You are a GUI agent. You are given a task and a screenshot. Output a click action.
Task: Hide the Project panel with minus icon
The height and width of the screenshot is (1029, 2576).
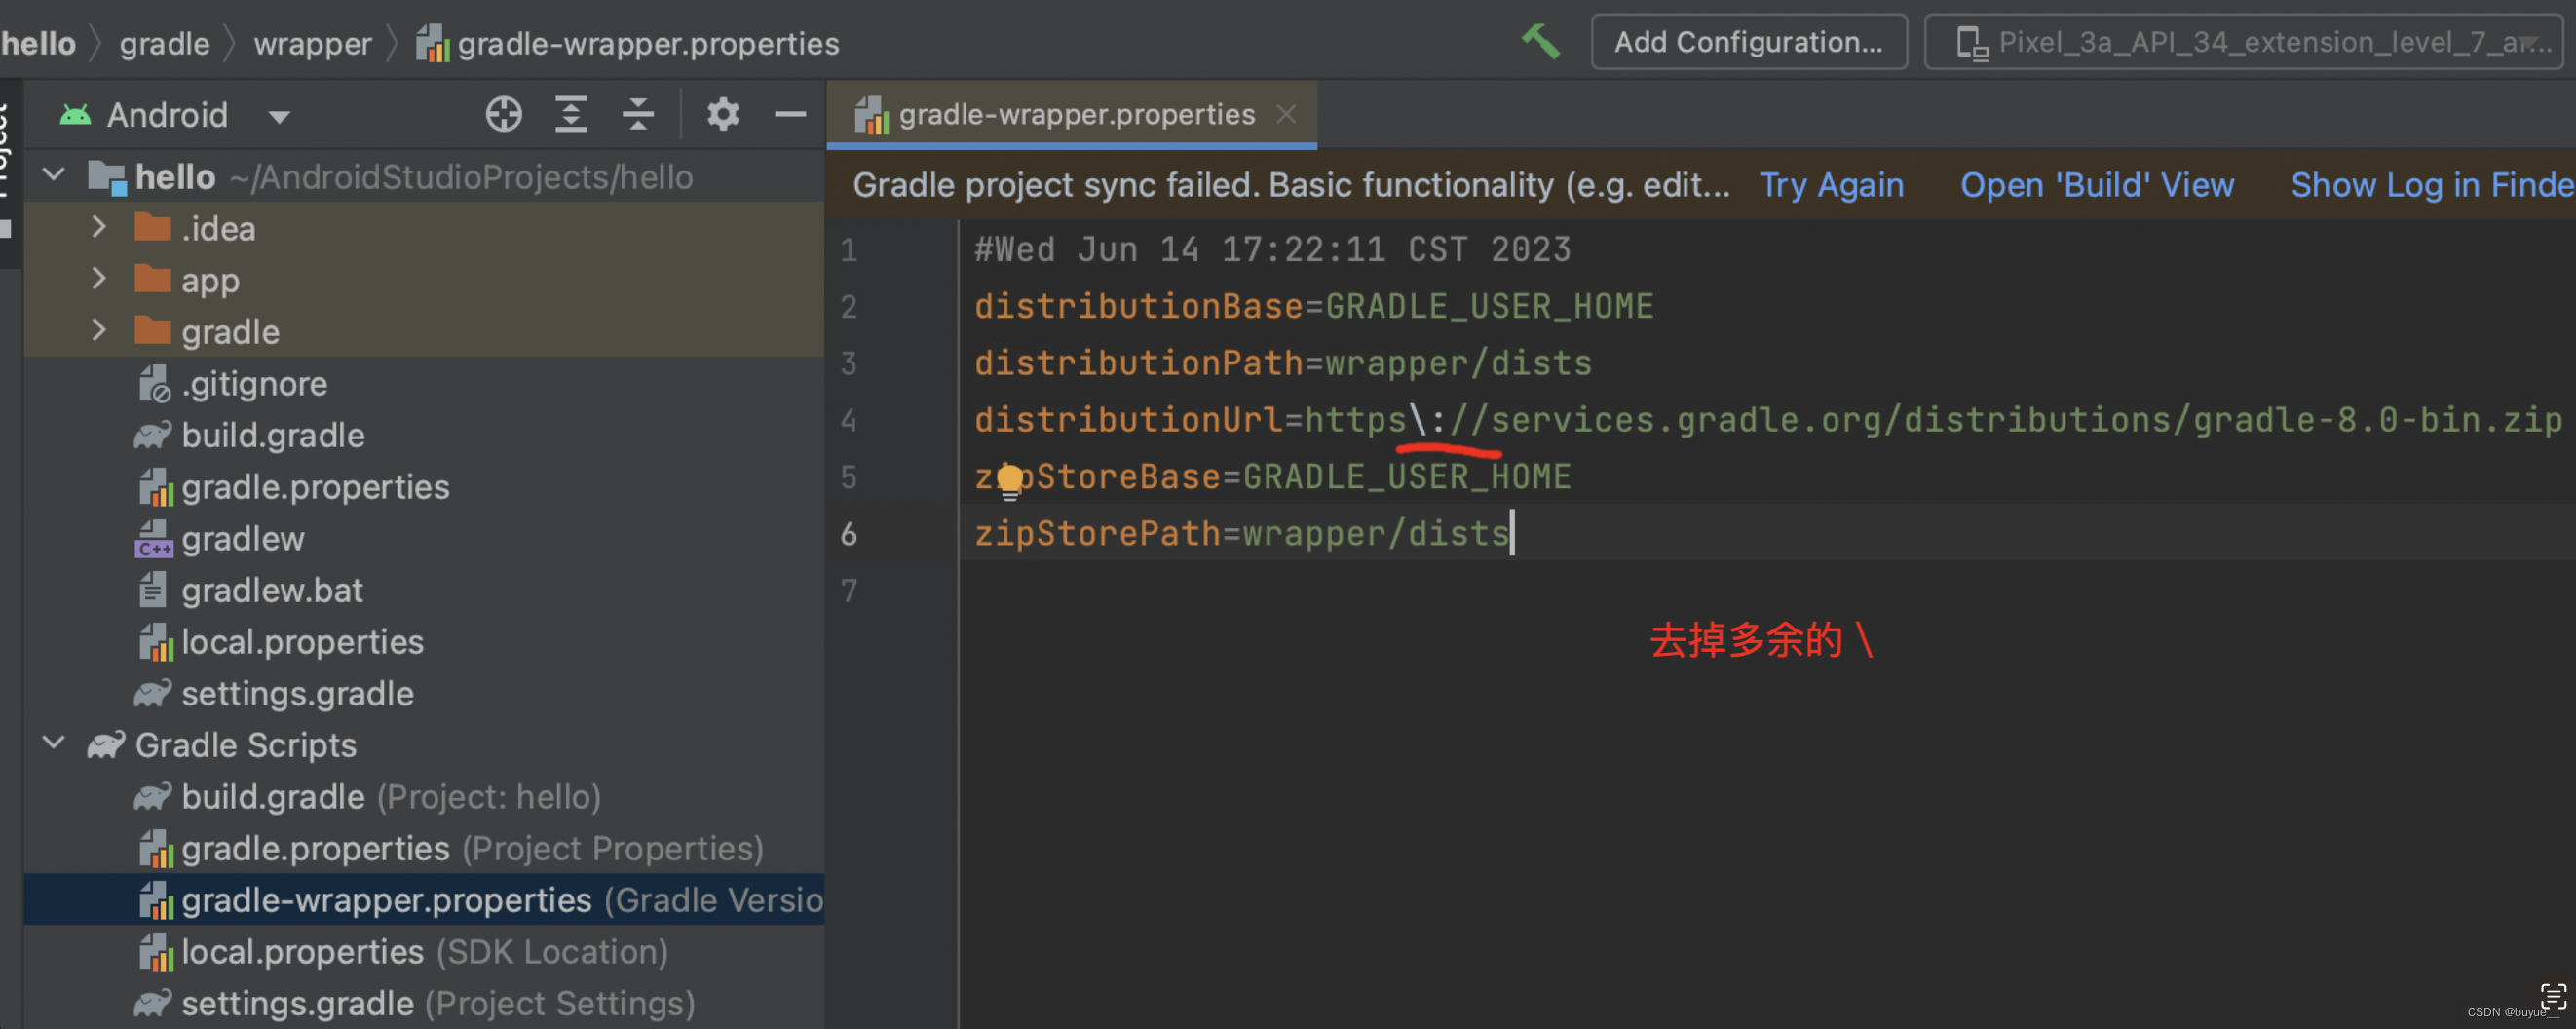(x=790, y=115)
